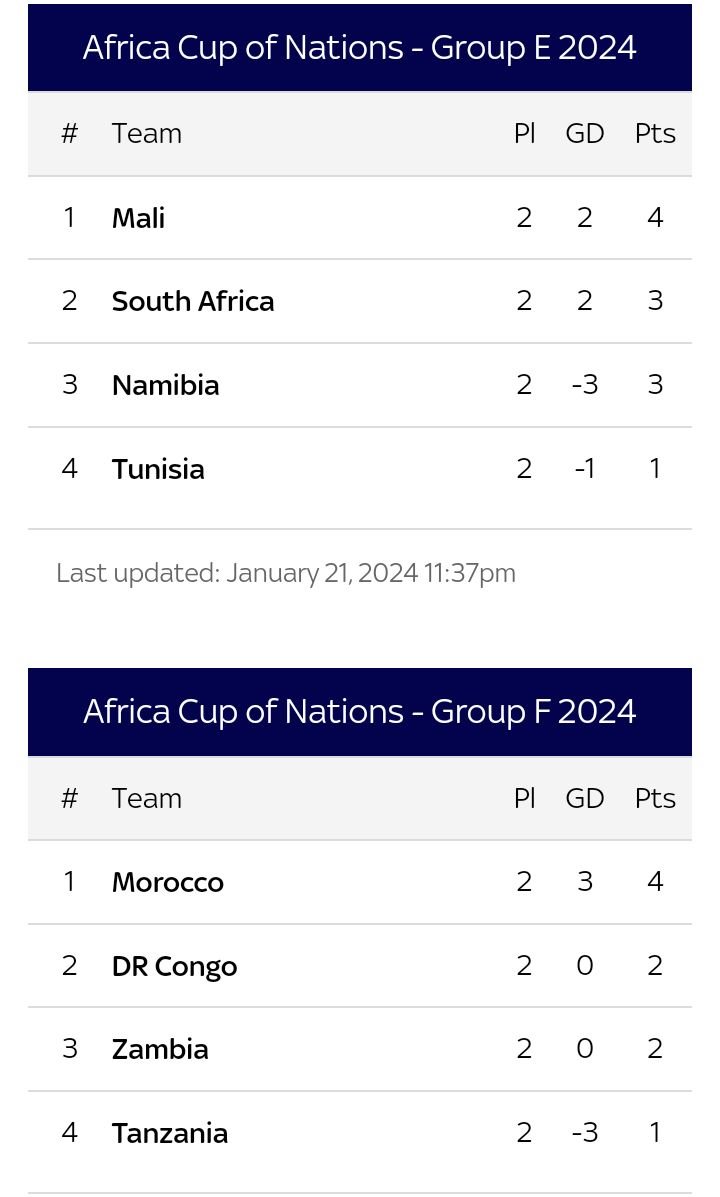Open the Mali team link

pos(138,218)
